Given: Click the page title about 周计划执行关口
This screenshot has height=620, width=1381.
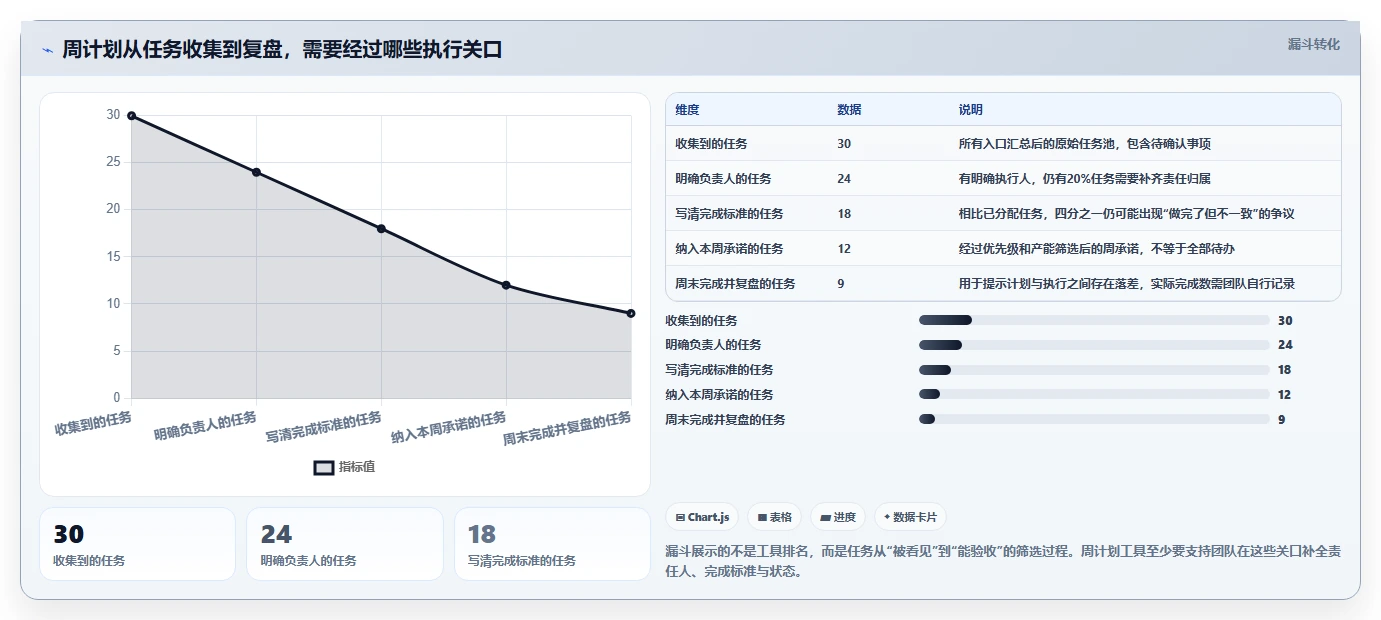Looking at the screenshot, I should tap(282, 50).
